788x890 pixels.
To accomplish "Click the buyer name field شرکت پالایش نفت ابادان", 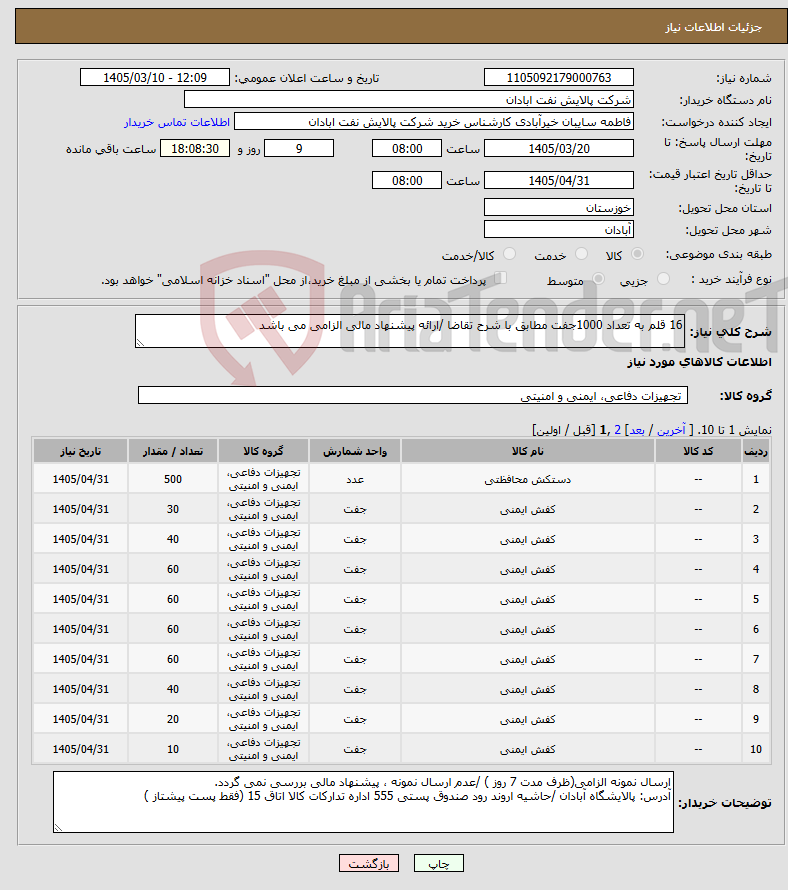I will point(409,99).
